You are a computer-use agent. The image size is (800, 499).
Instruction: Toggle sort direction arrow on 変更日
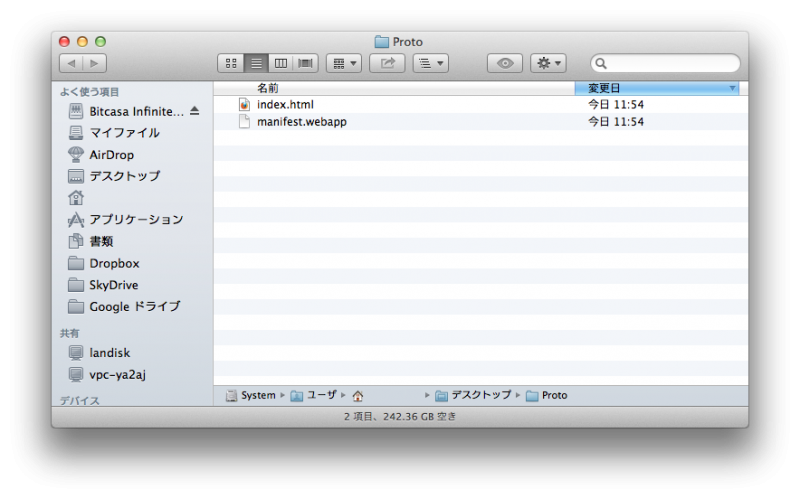point(732,88)
